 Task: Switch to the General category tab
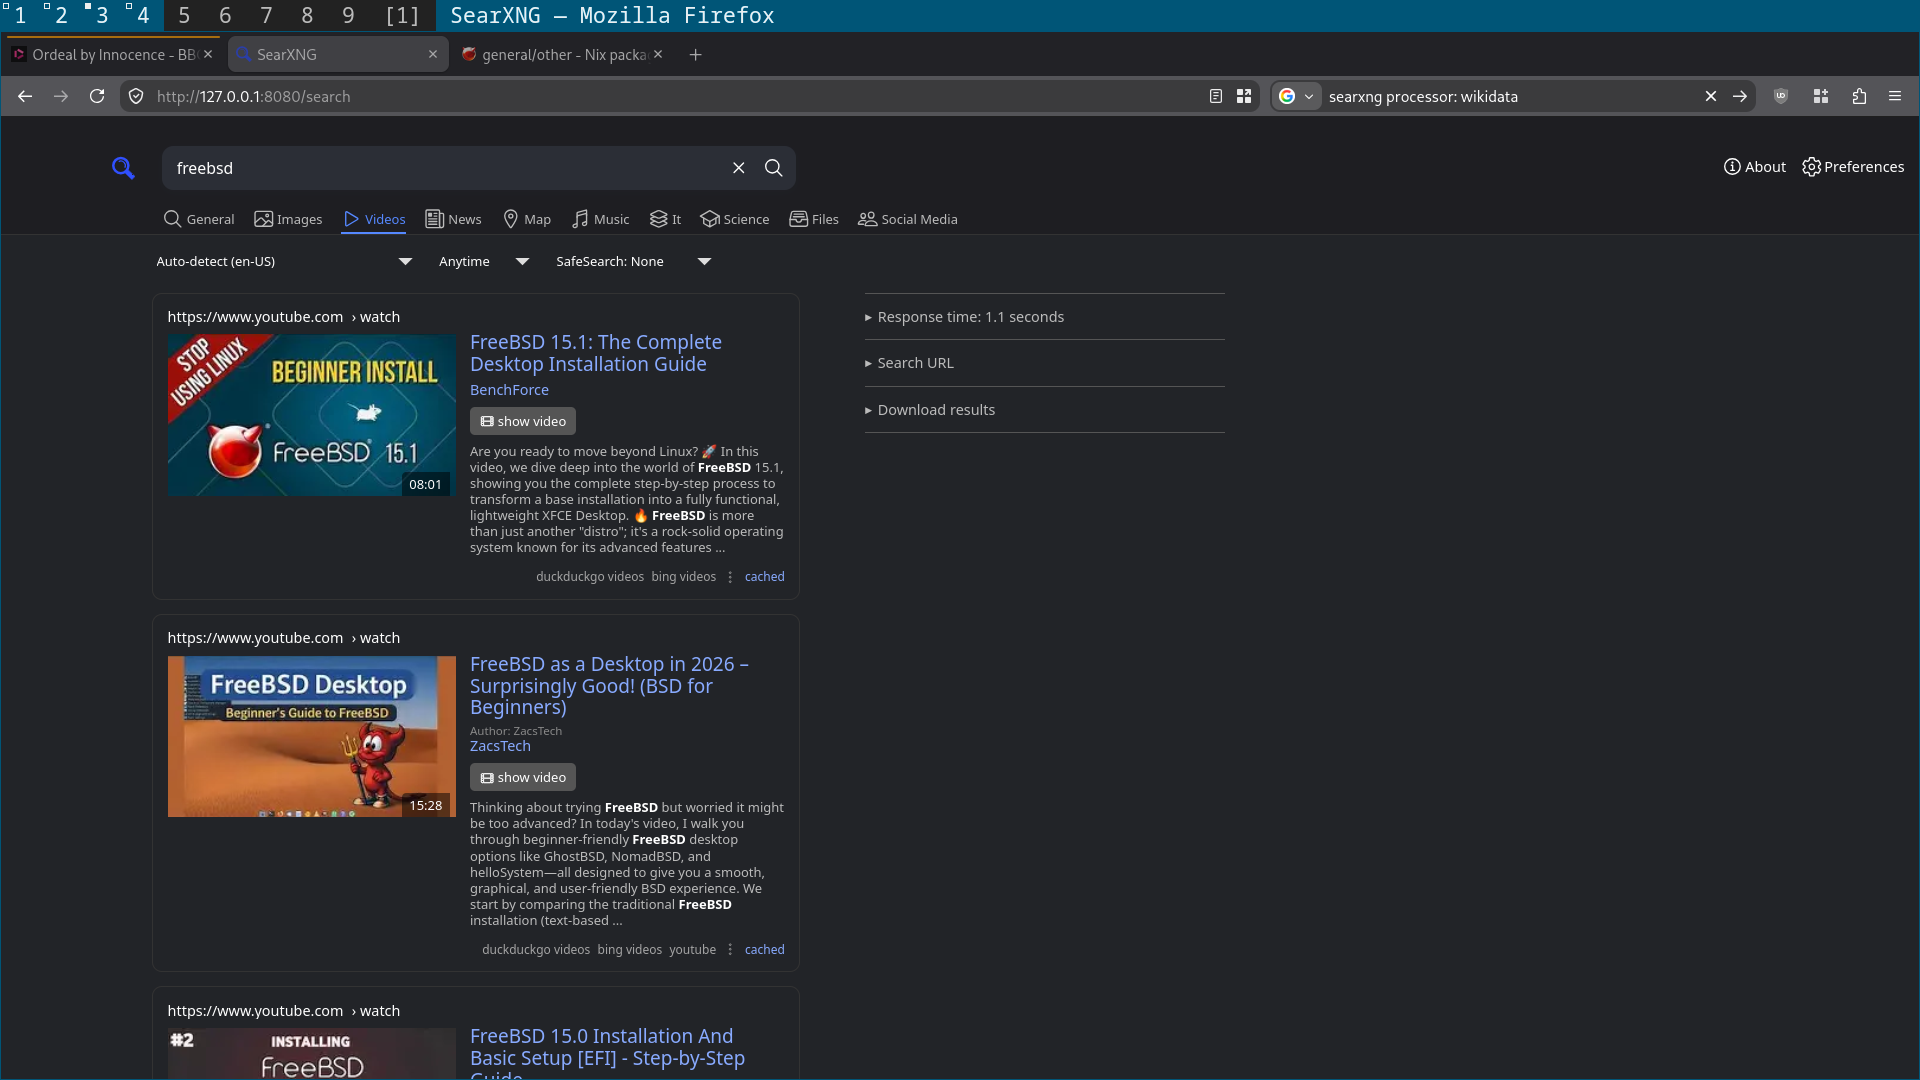tap(199, 219)
